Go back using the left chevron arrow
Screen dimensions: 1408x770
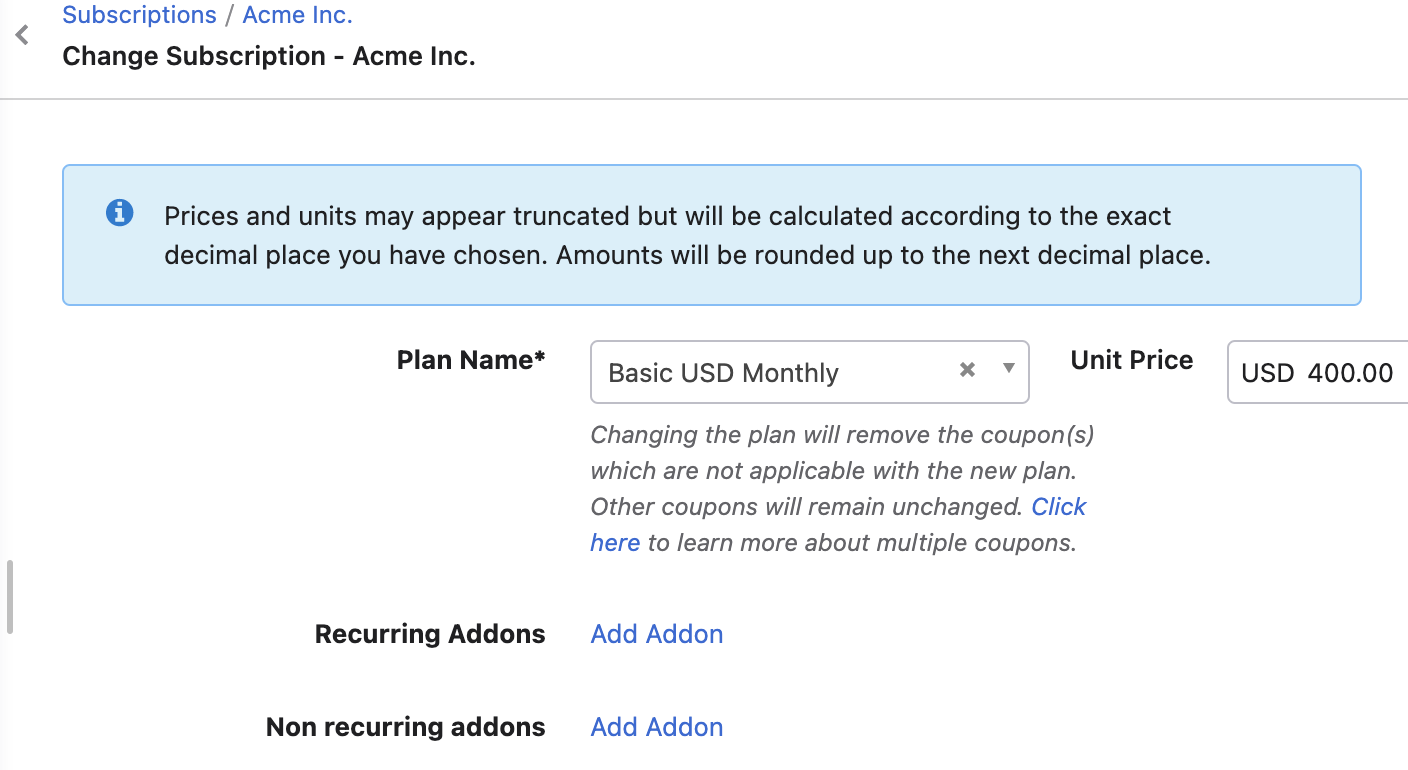(x=21, y=36)
